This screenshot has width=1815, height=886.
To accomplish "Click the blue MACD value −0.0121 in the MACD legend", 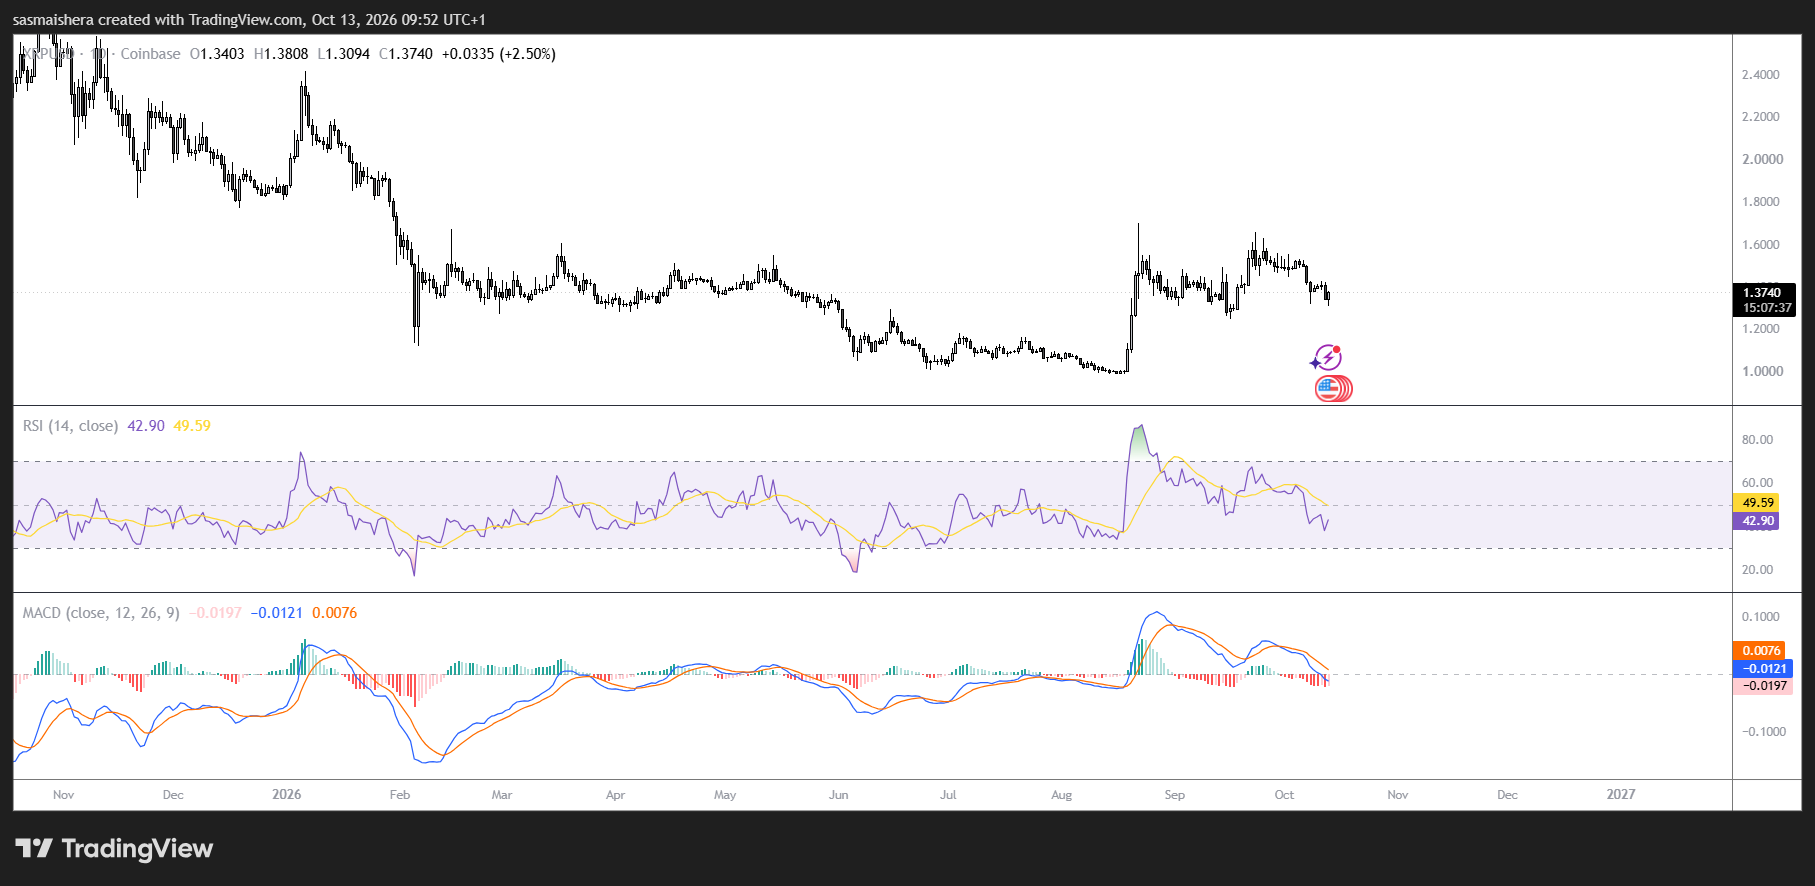I will pyautogui.click(x=276, y=613).
